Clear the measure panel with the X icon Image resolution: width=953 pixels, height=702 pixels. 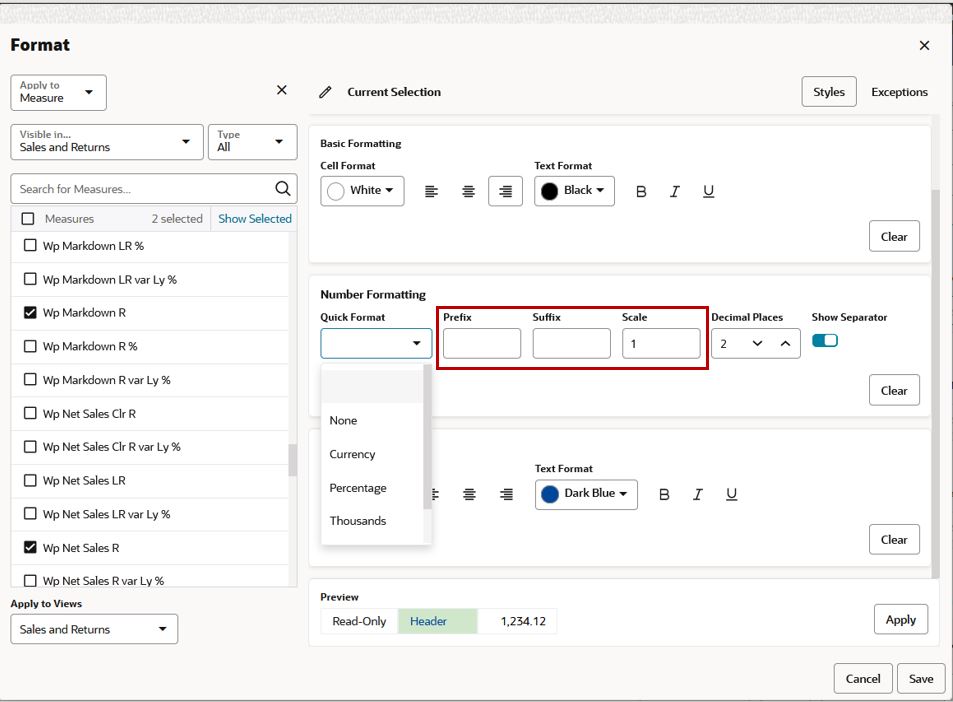(281, 90)
